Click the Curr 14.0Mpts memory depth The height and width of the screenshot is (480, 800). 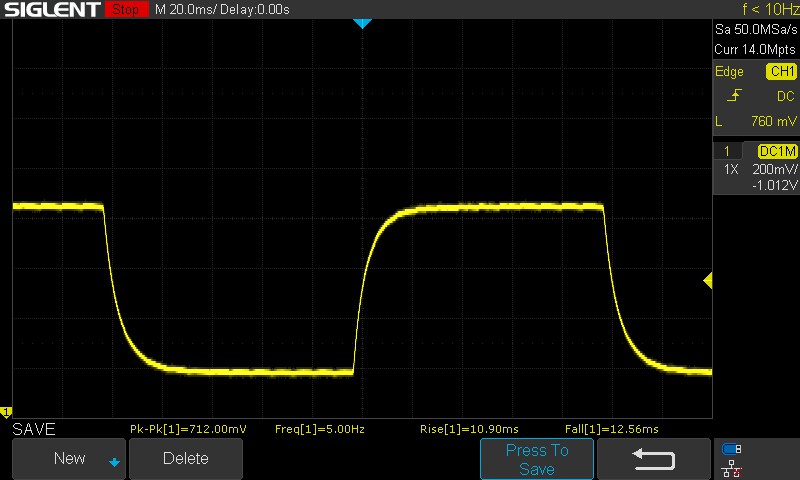(x=755, y=49)
